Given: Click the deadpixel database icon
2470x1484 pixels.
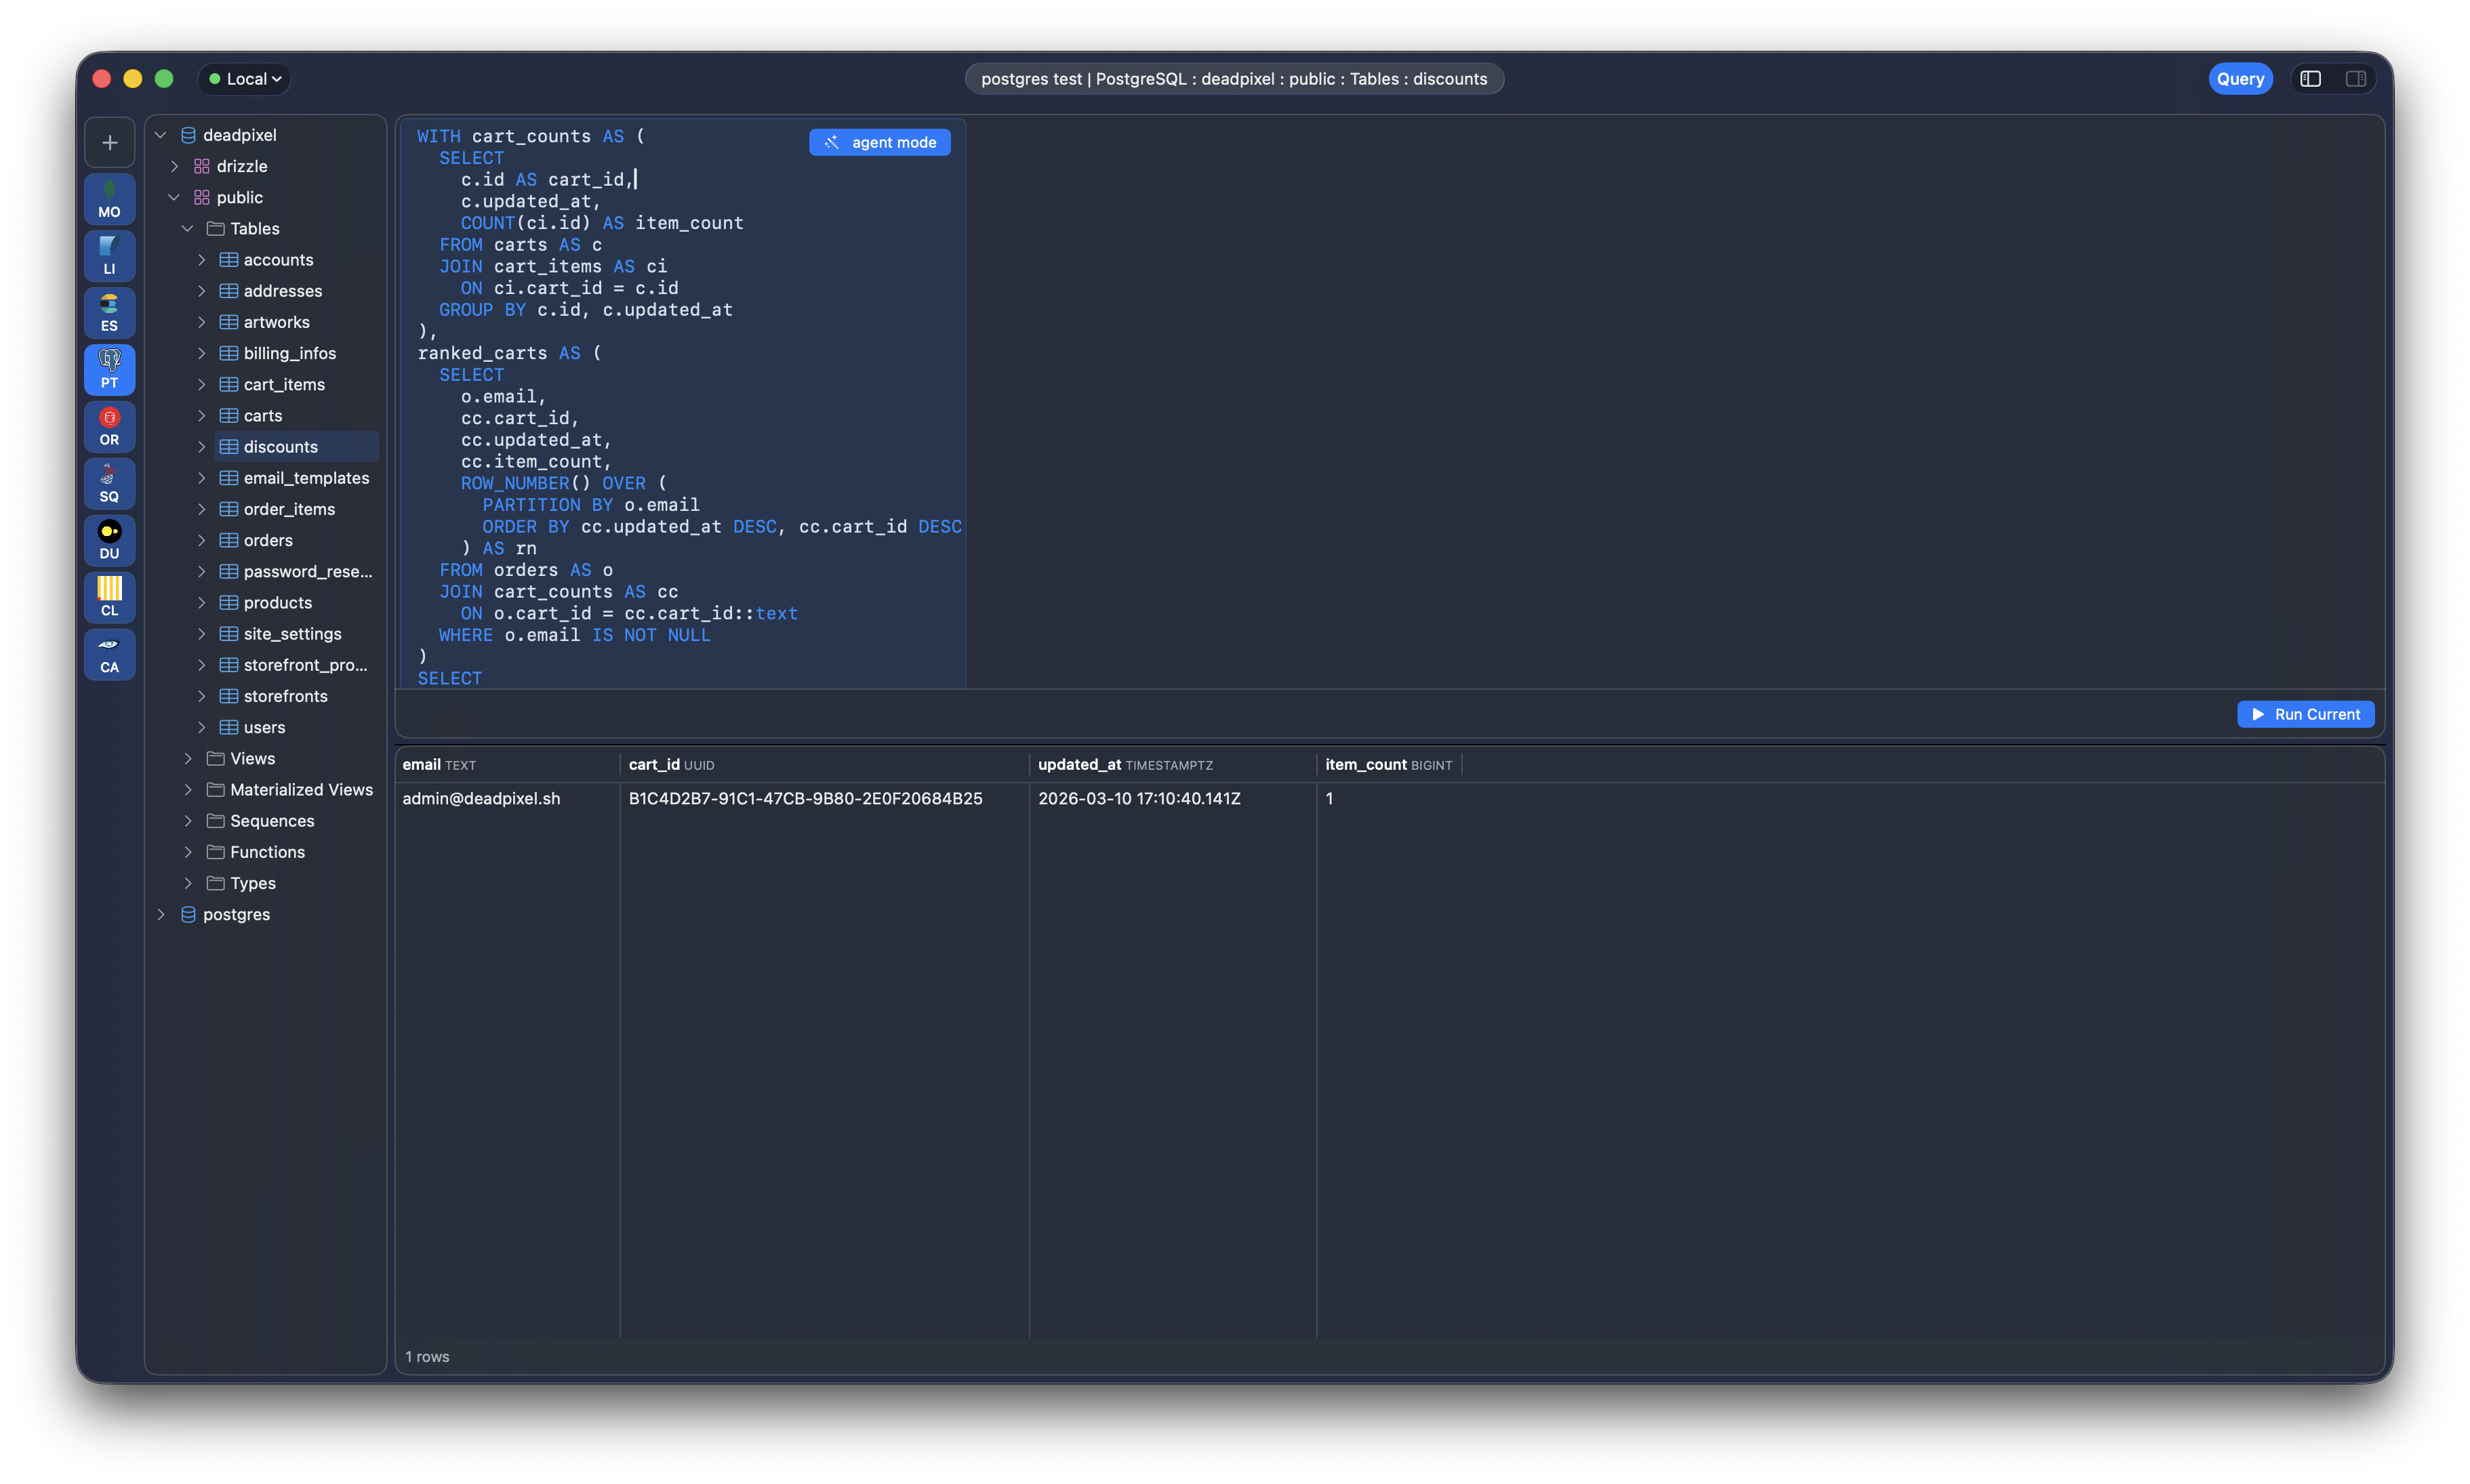Looking at the screenshot, I should coord(188,135).
